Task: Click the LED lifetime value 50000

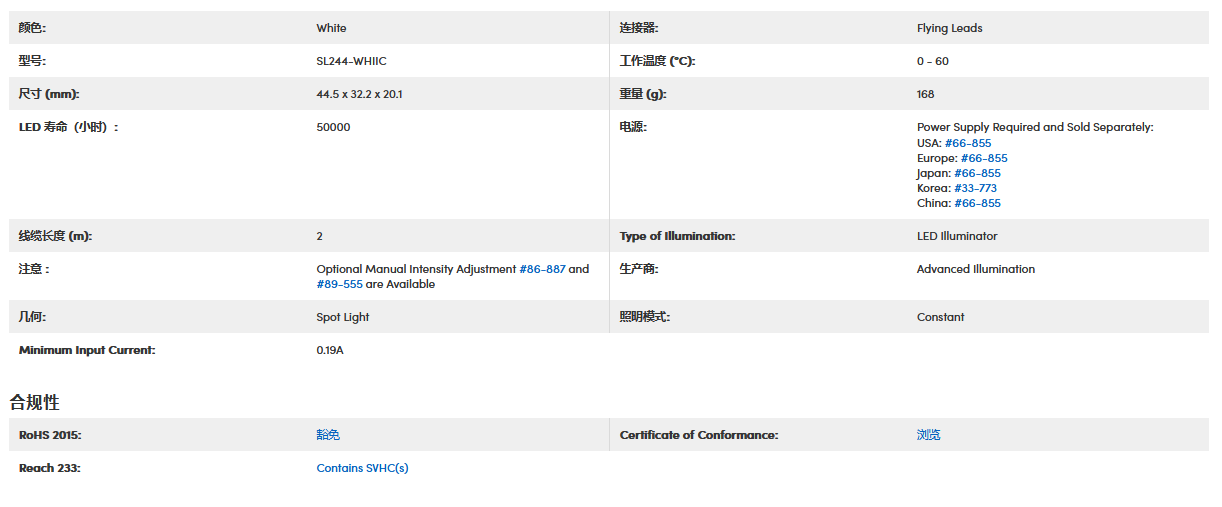Action: point(333,127)
